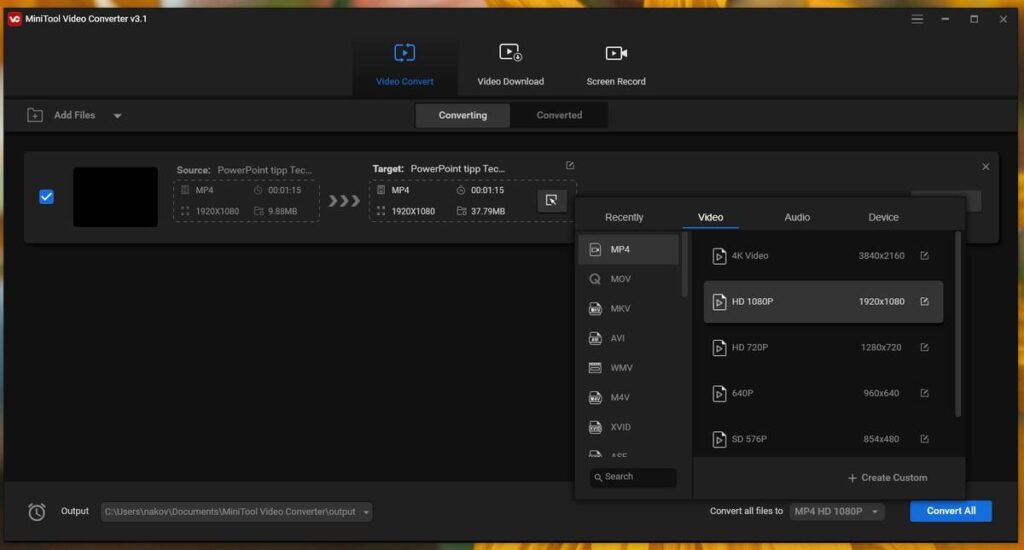Click the Add Files folder icon
This screenshot has height=550, width=1024.
[x=35, y=116]
